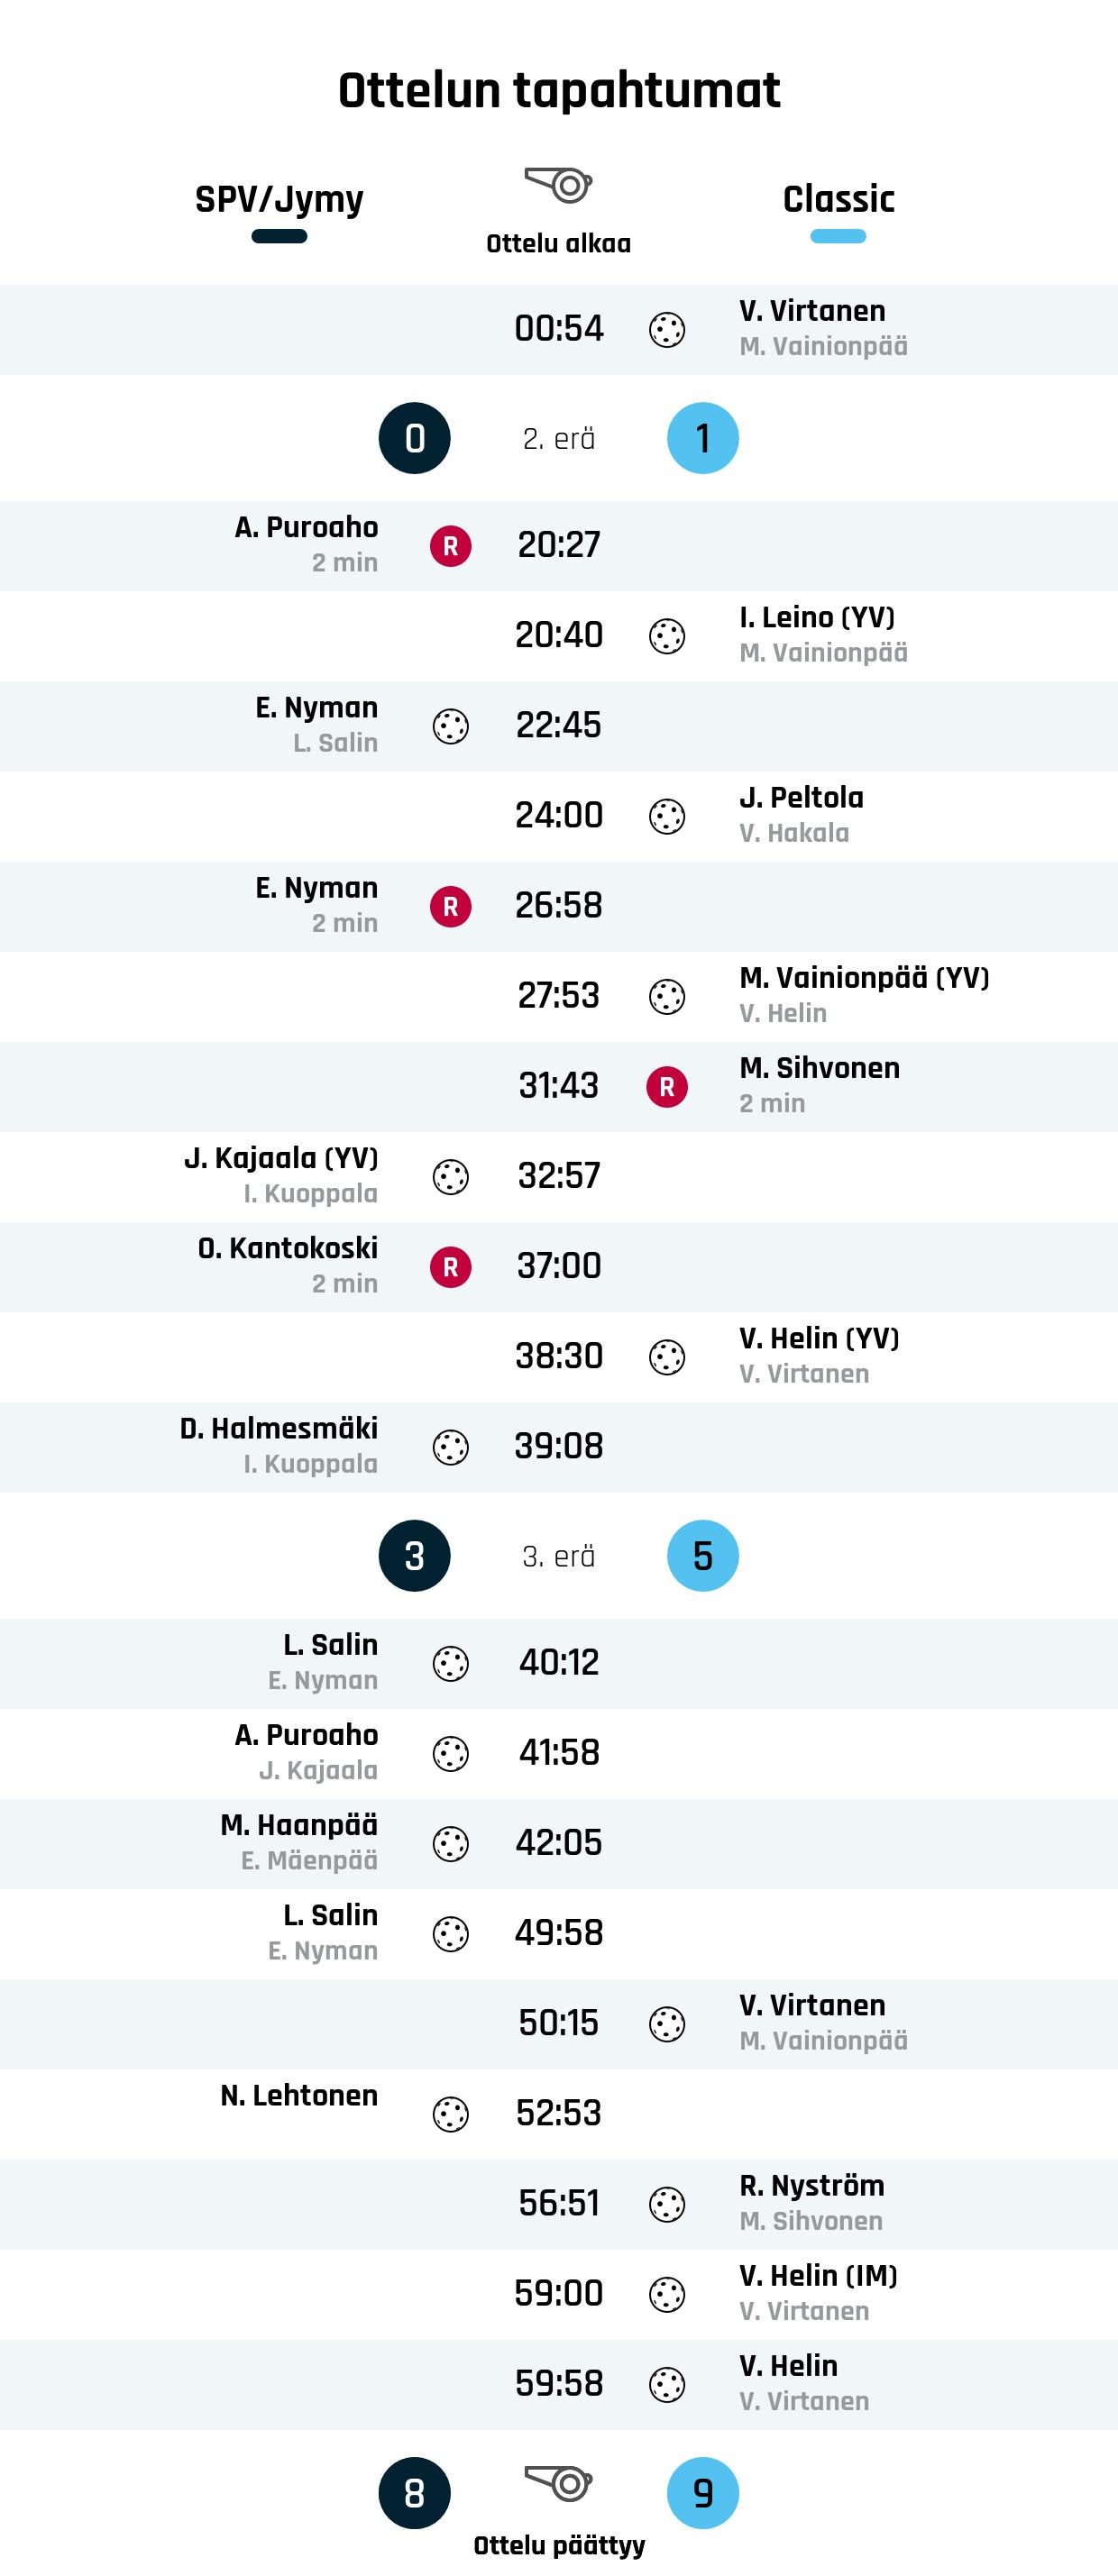Open N. Lehtonen goal at 52:53
The width and height of the screenshot is (1118, 2576).
[299, 2095]
